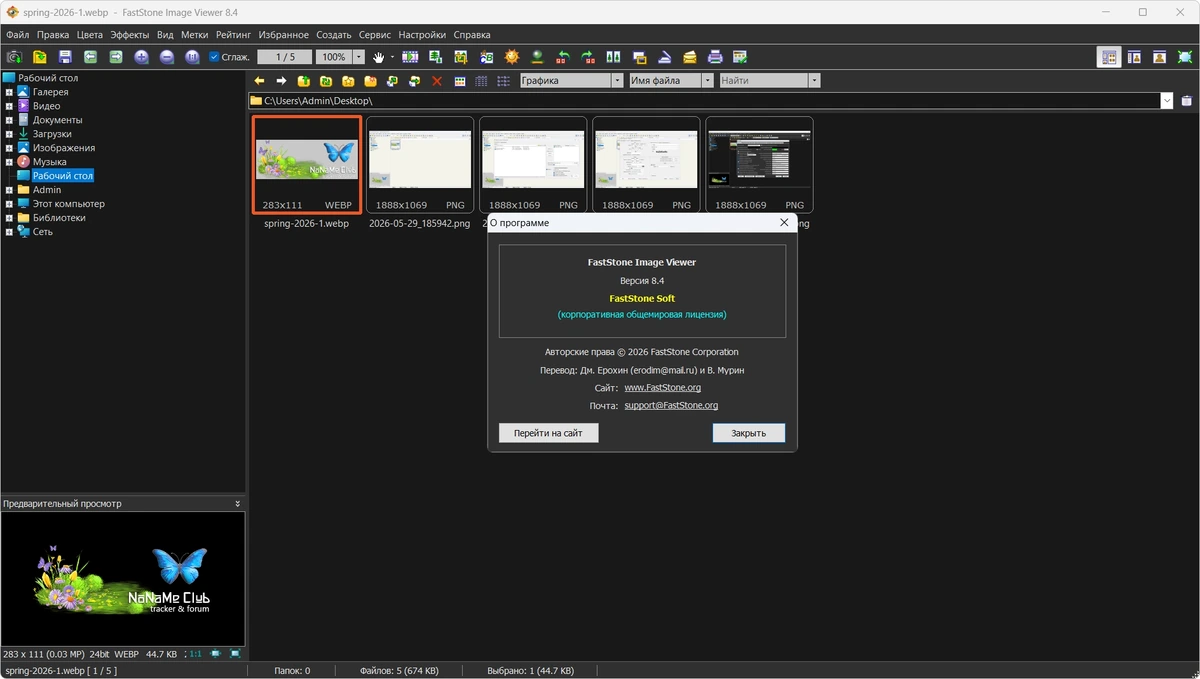
Task: Click the zoom out minus icon
Action: pos(166,57)
